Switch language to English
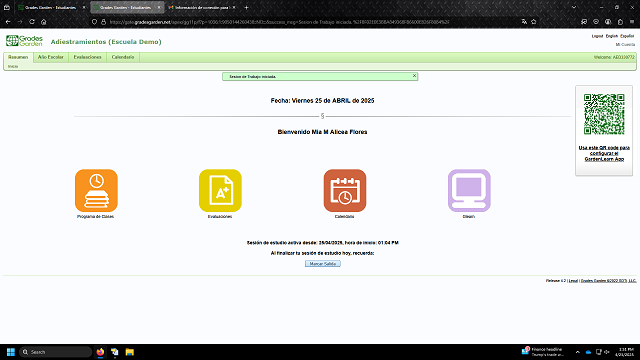 611,36
